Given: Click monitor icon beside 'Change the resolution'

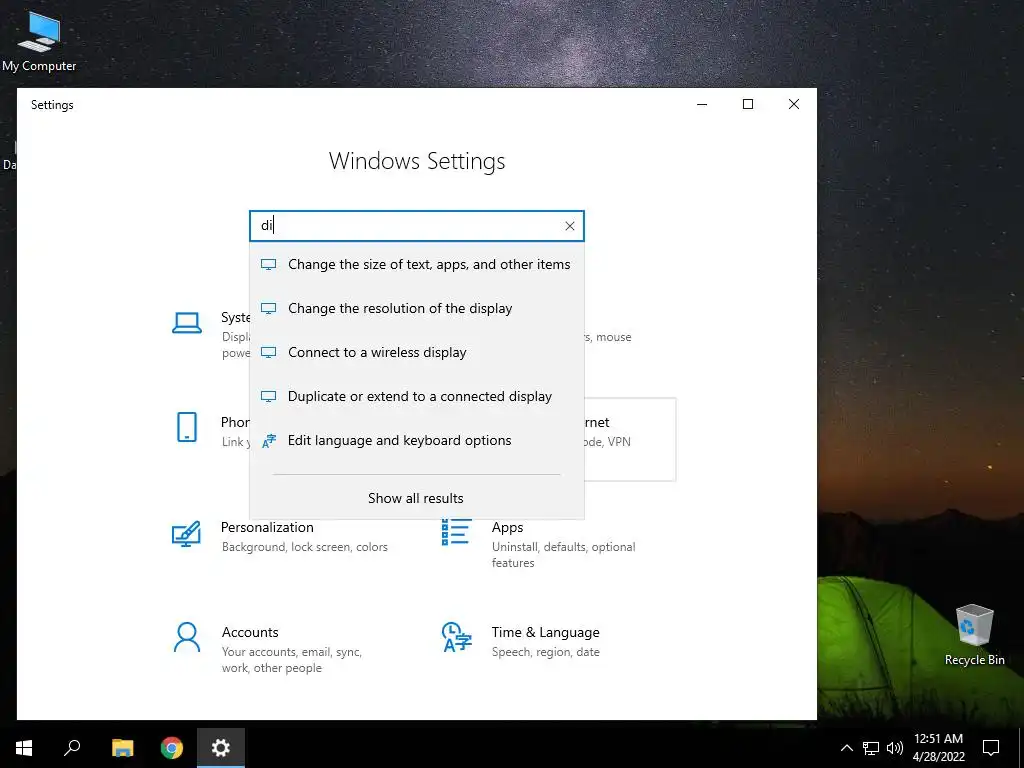Looking at the screenshot, I should click(x=268, y=308).
